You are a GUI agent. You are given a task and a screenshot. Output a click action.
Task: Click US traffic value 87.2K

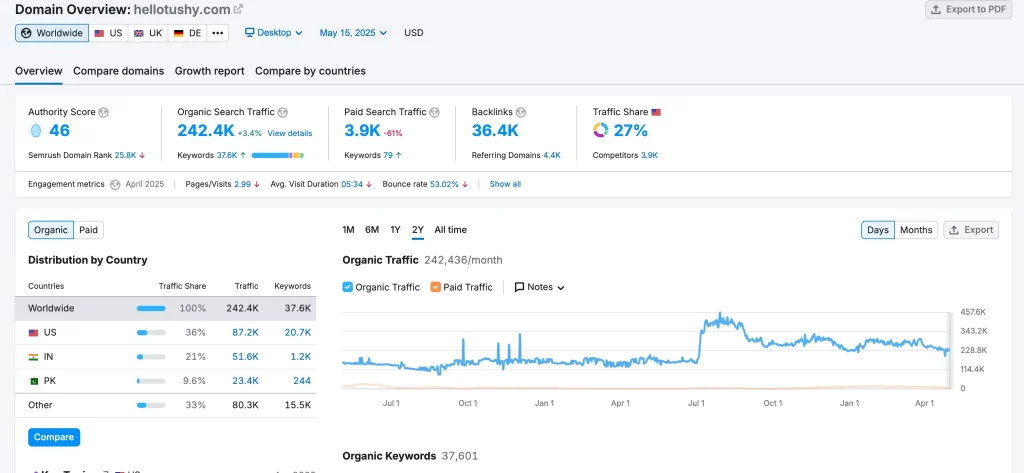tap(245, 333)
